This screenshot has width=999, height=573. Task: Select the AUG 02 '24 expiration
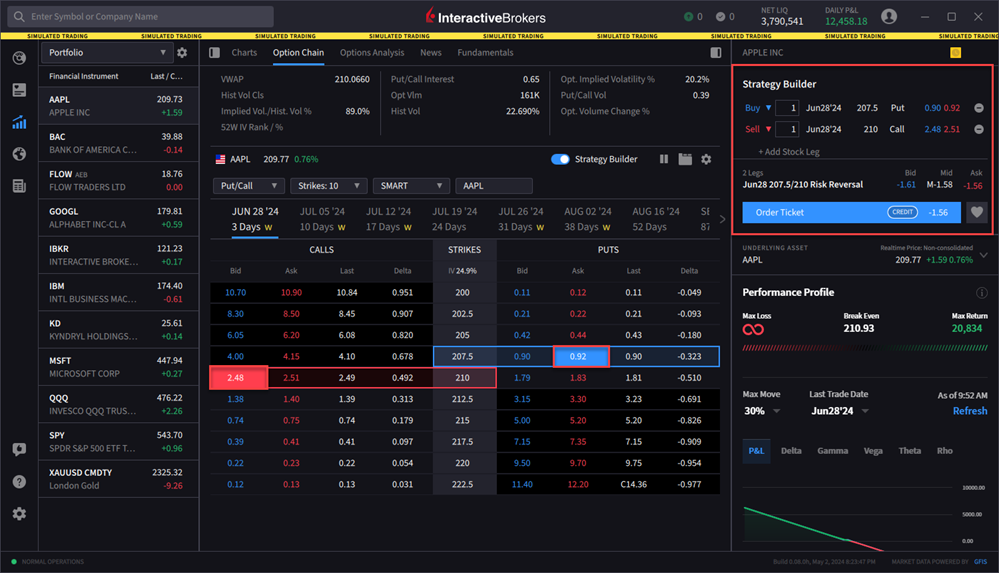(587, 219)
